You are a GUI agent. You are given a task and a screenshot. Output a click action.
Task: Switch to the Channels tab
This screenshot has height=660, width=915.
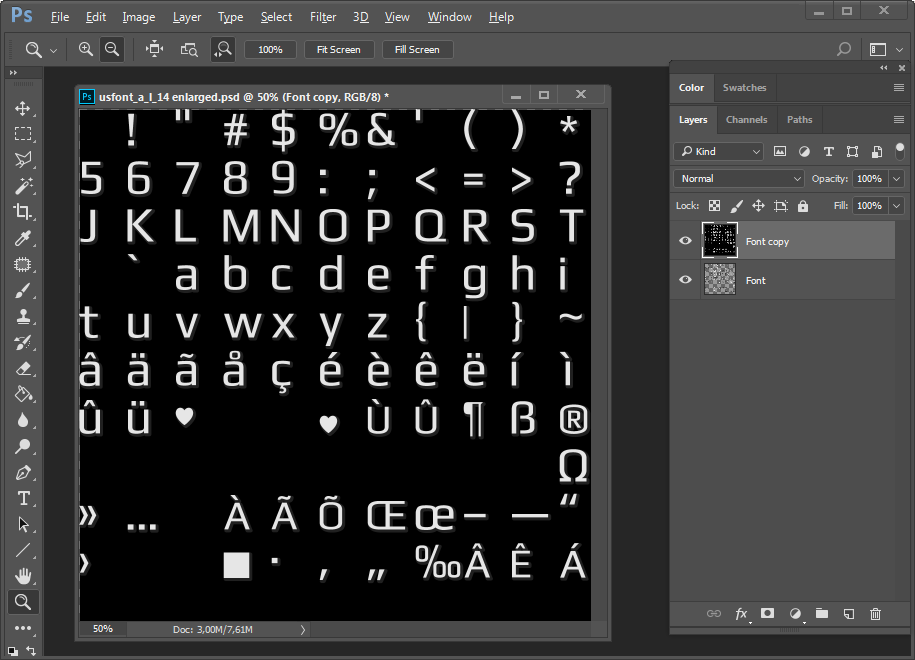[x=746, y=120]
